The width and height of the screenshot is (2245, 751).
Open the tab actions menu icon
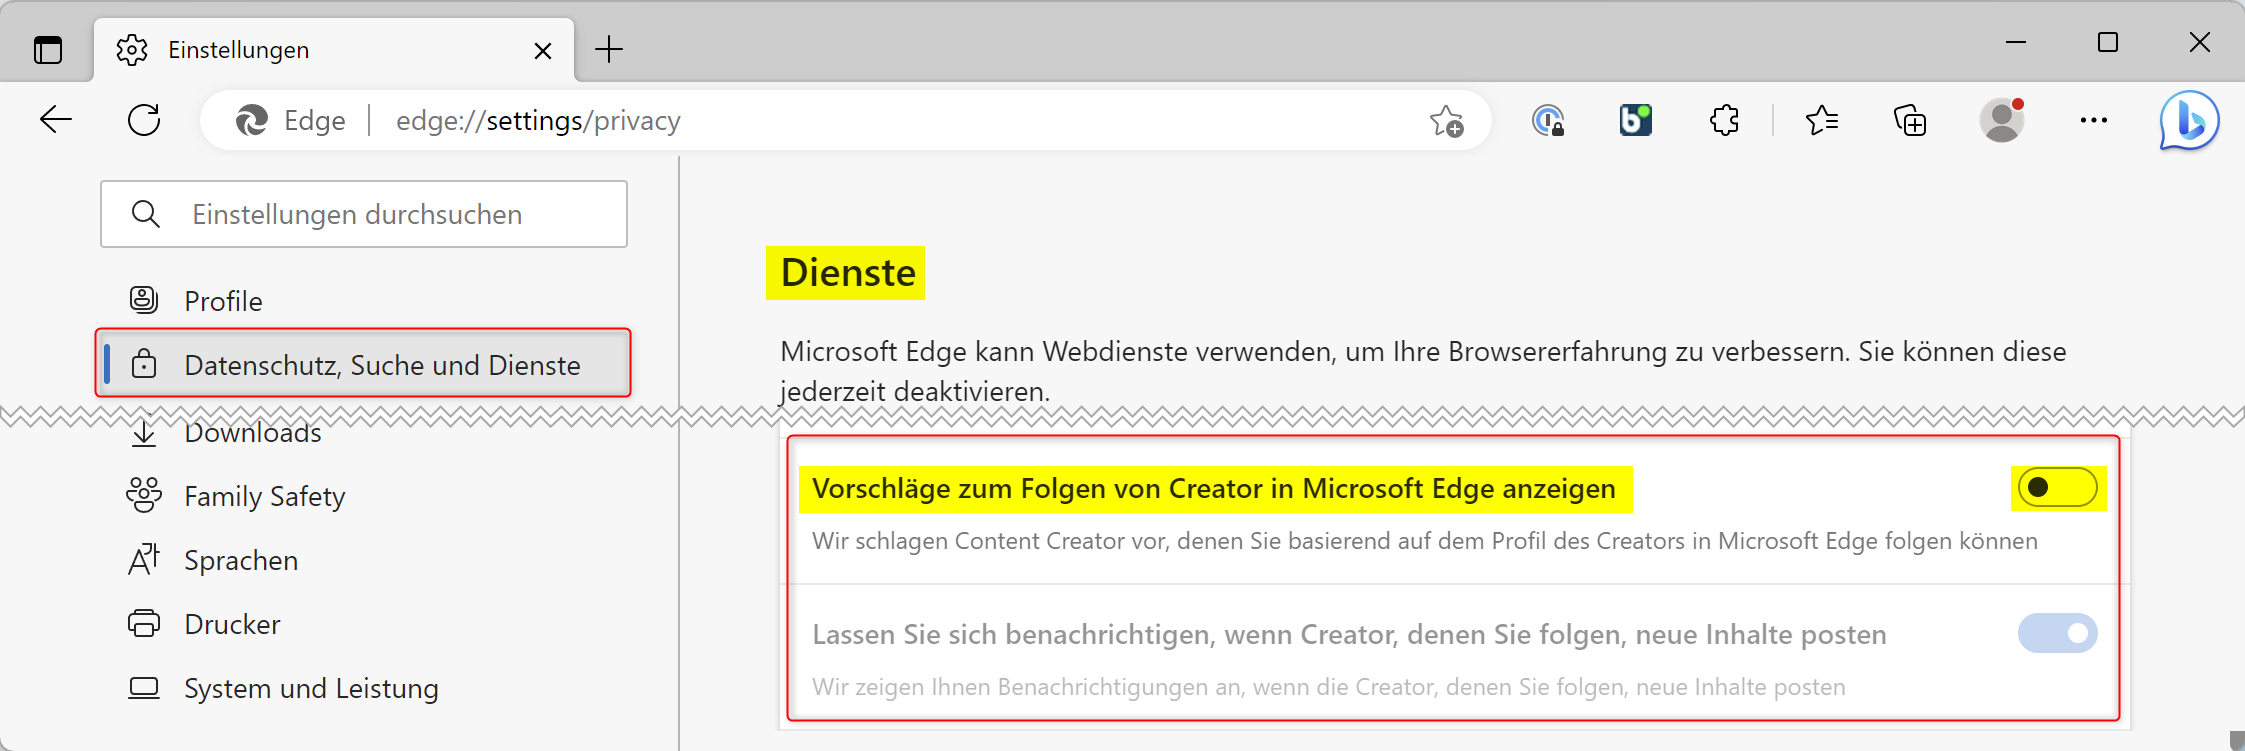pos(48,49)
